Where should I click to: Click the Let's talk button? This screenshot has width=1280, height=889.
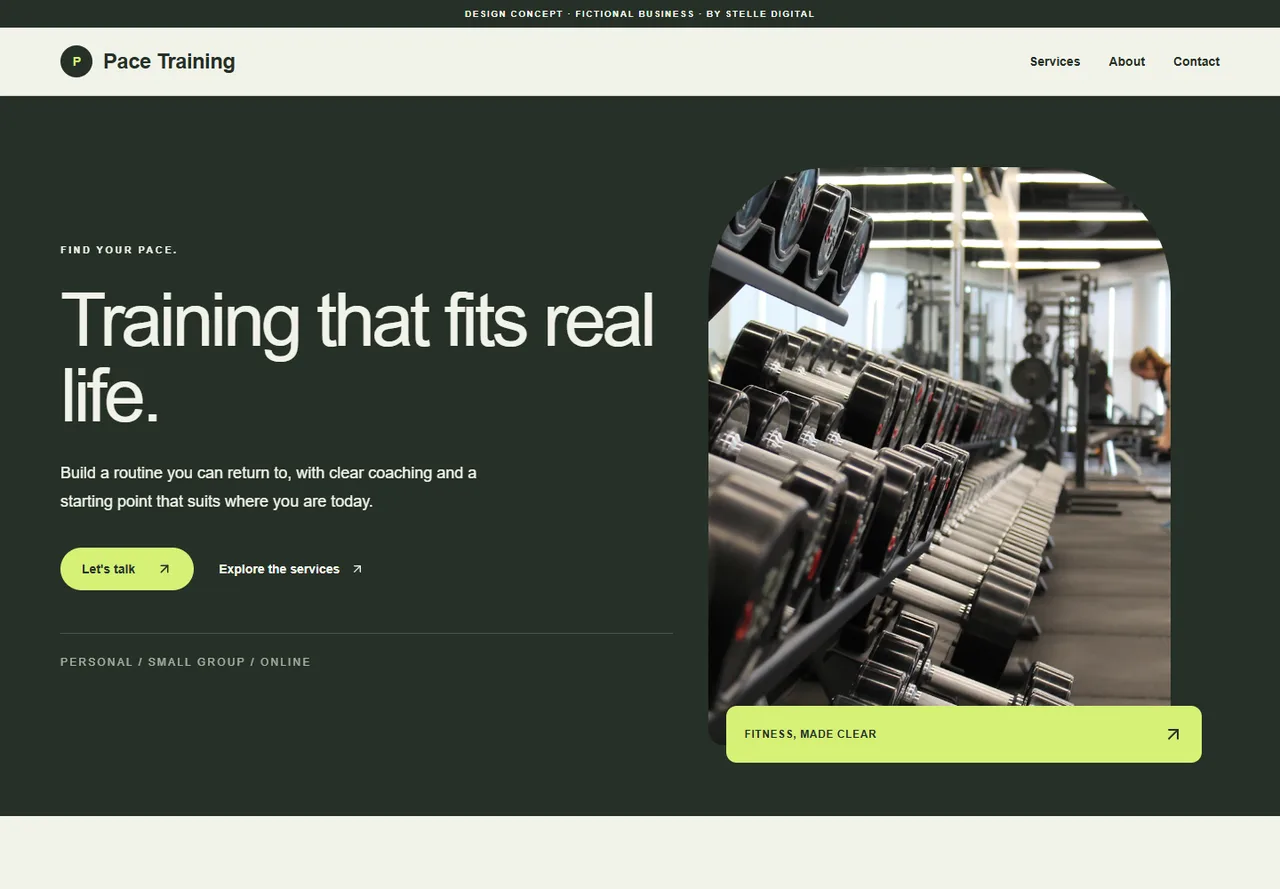click(127, 569)
